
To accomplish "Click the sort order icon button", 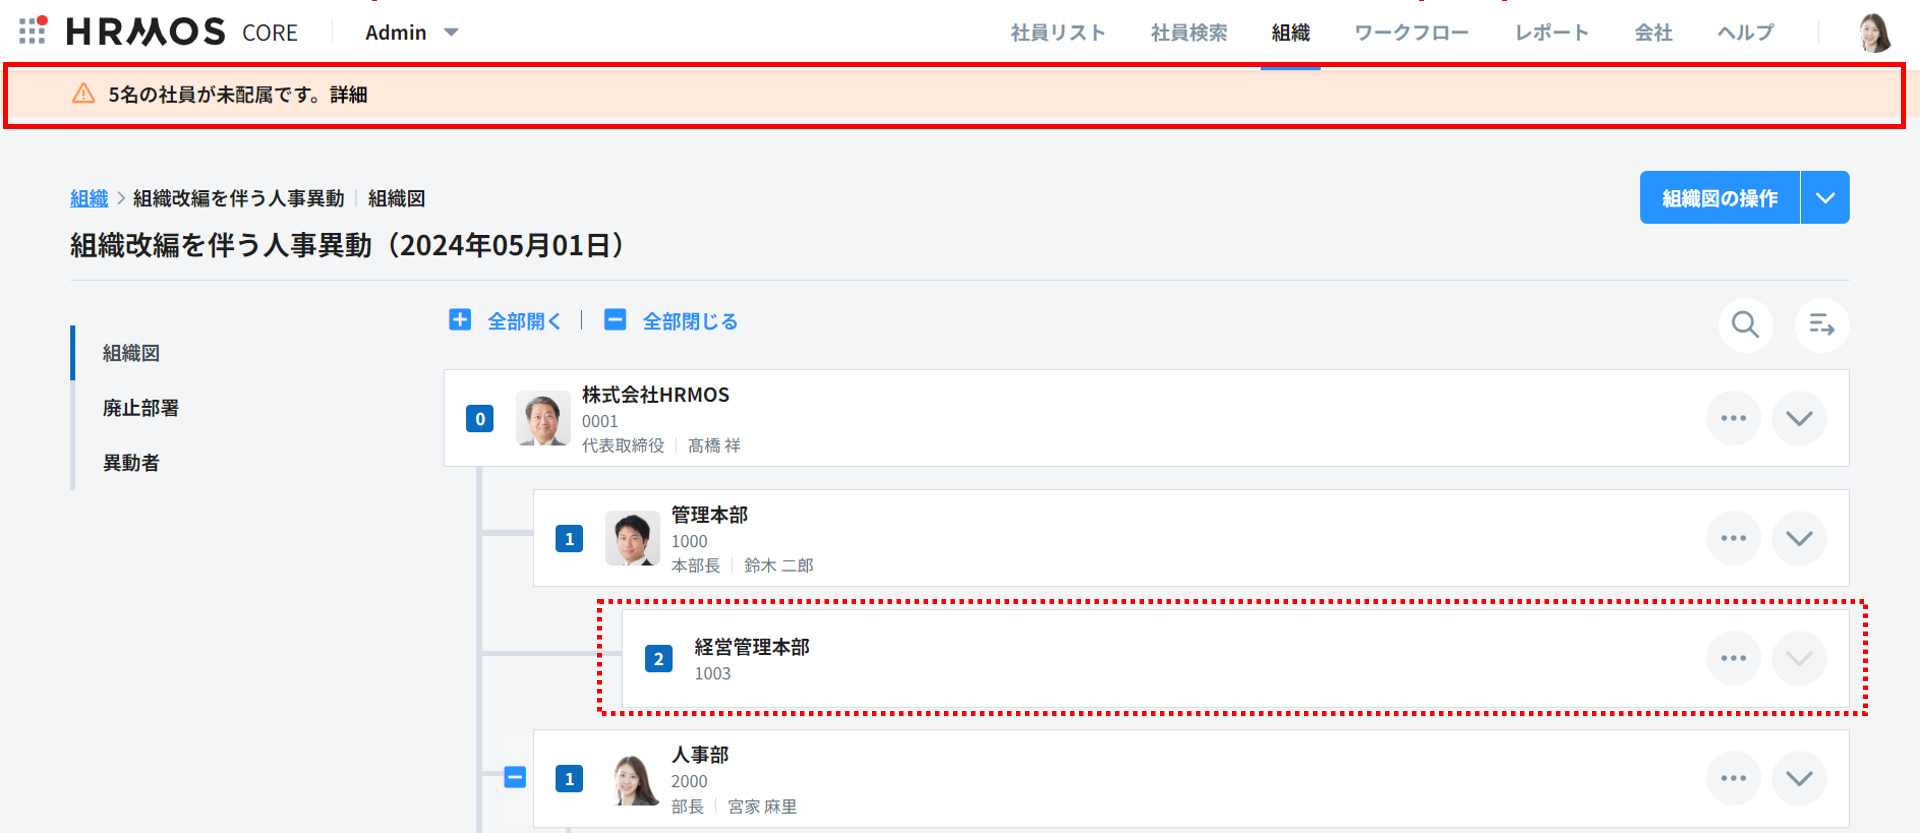I will [1821, 325].
